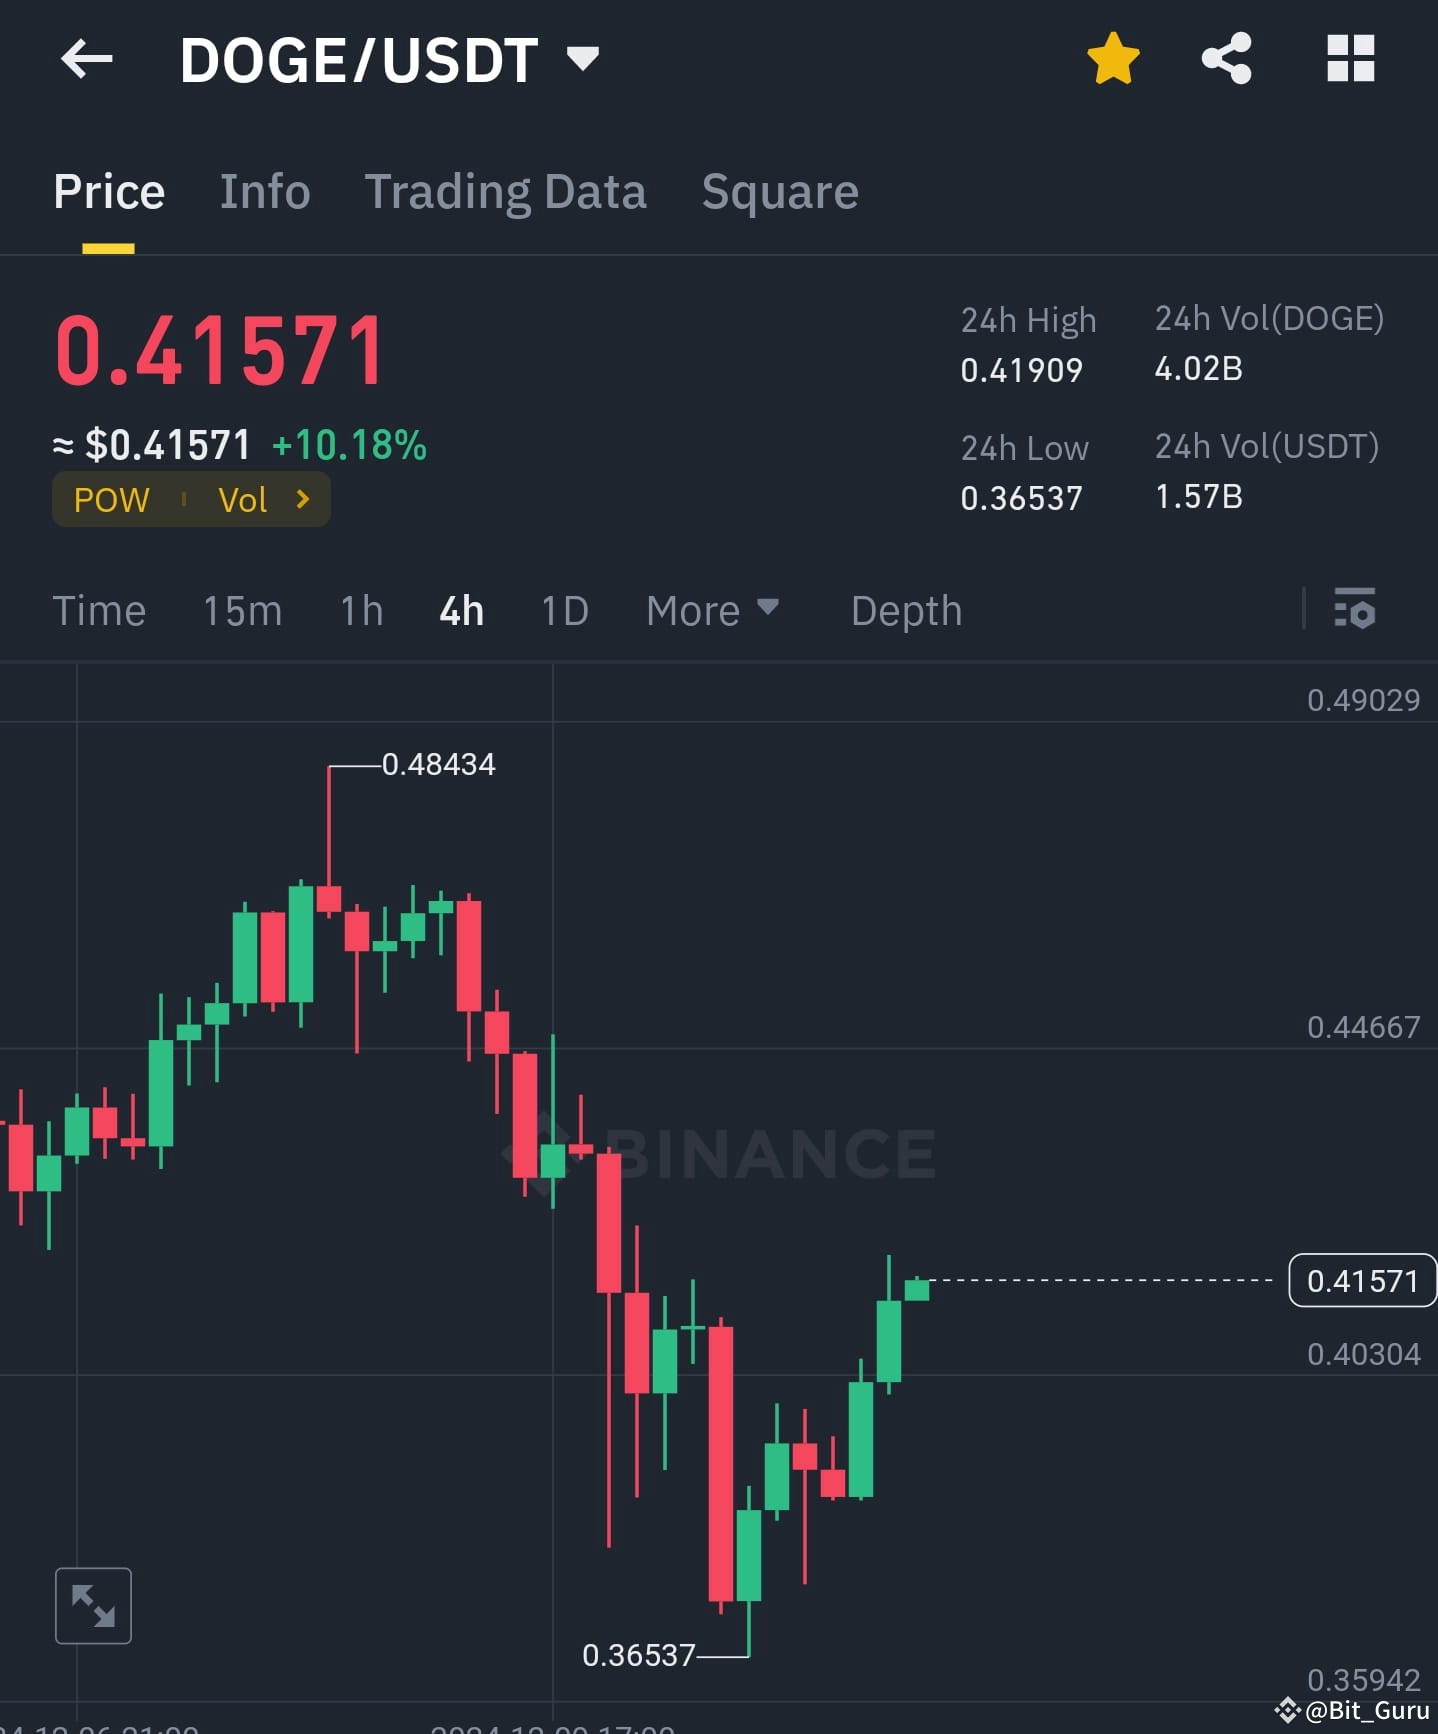Image resolution: width=1438 pixels, height=1734 pixels.
Task: Select the 24h High value 0.41909
Action: point(1021,369)
